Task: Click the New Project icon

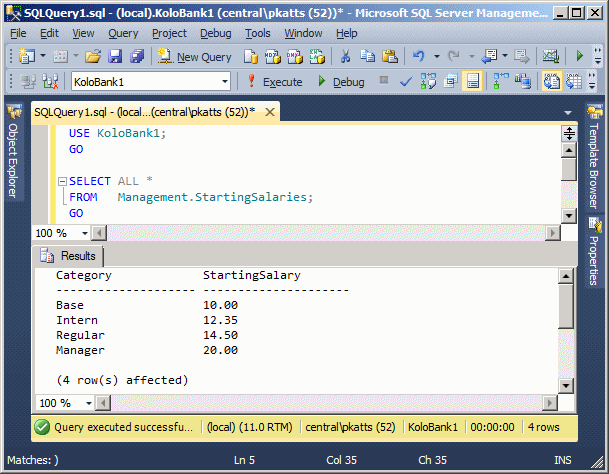Action: (26, 56)
